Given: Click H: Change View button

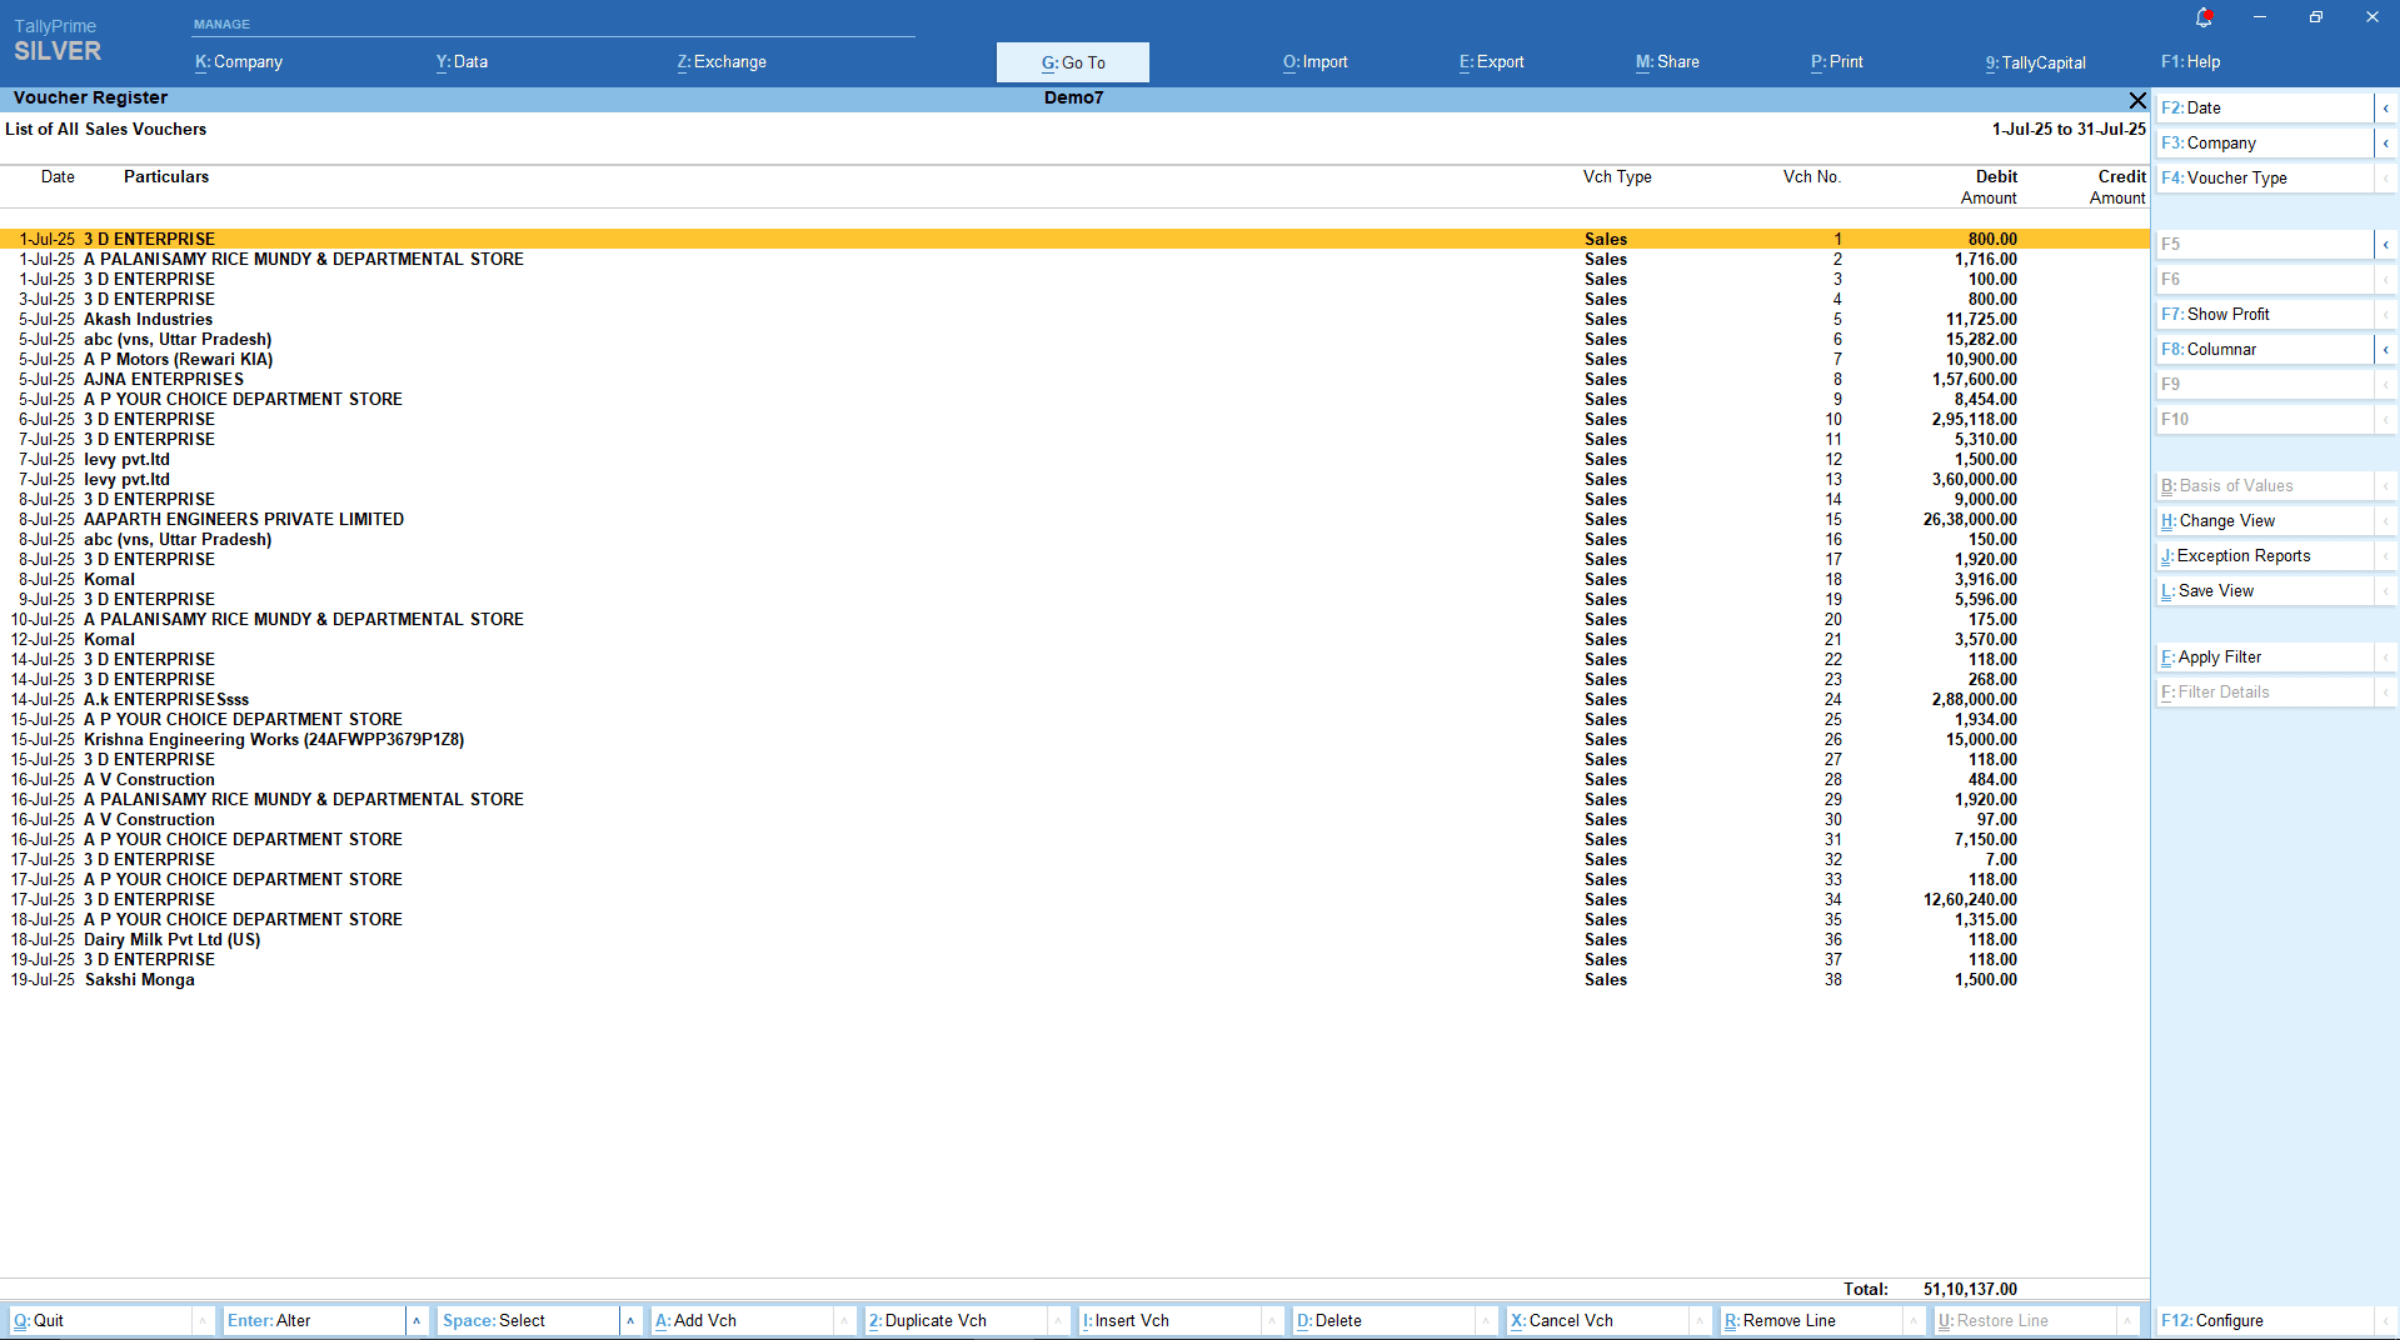Looking at the screenshot, I should 2264,521.
